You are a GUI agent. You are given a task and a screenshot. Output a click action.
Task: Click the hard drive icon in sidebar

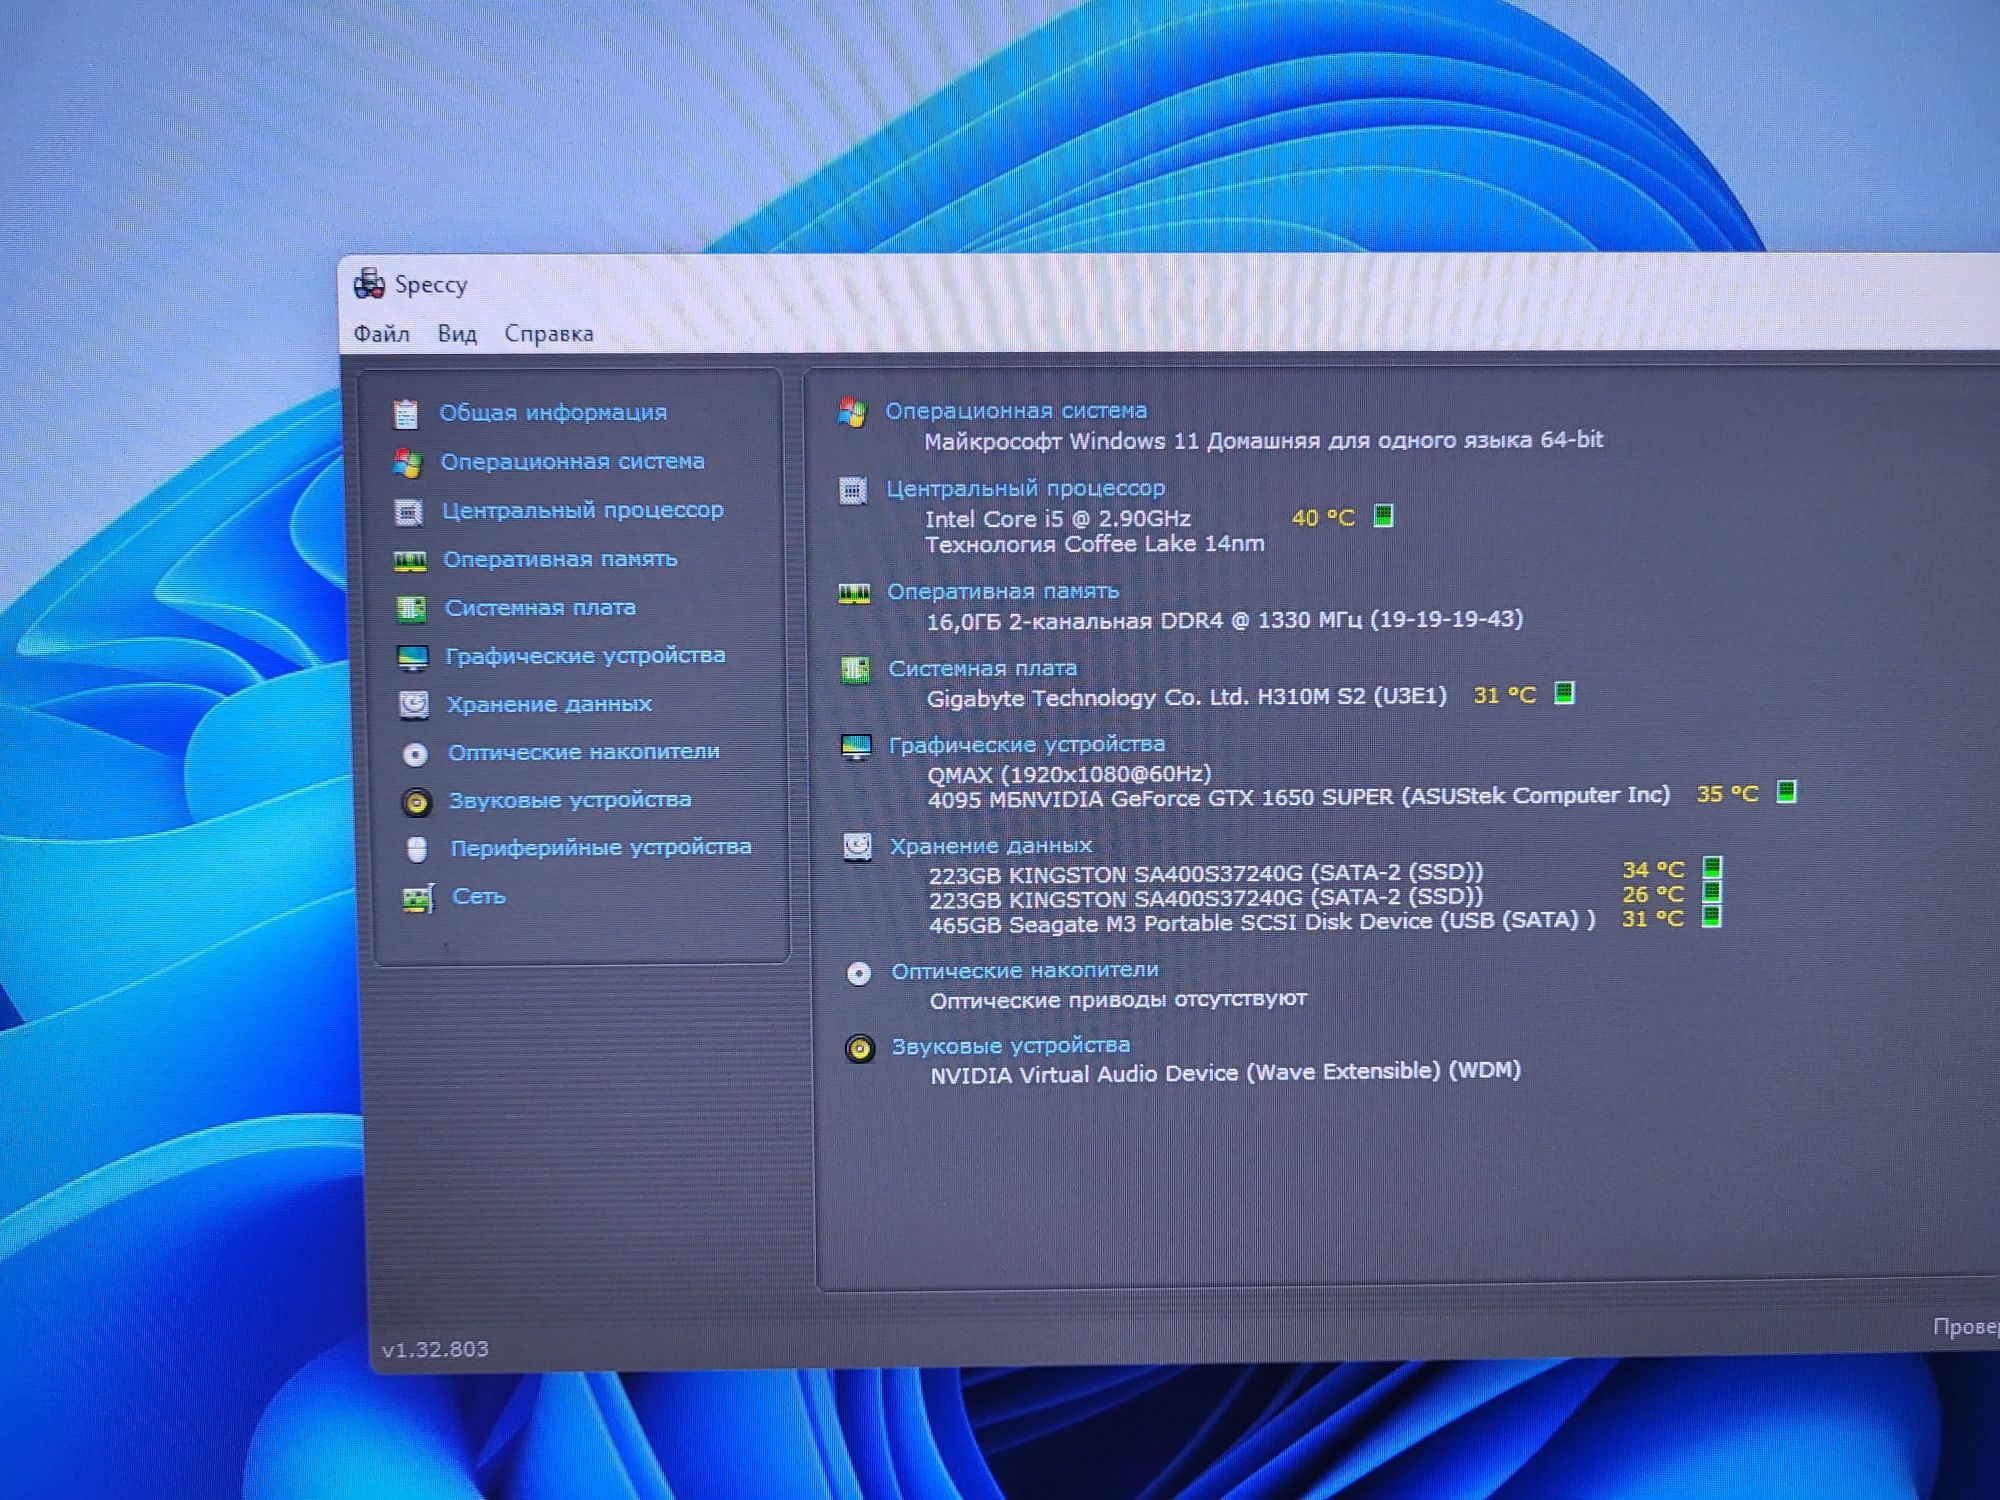(x=413, y=705)
